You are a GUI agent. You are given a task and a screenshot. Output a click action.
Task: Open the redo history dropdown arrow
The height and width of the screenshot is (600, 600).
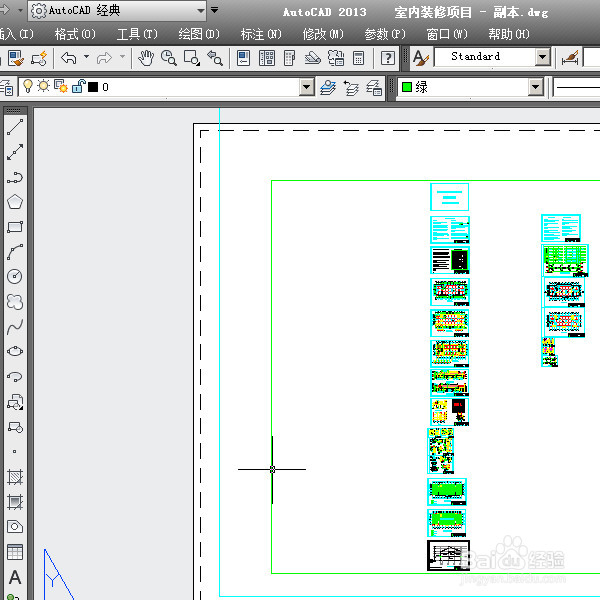(122, 57)
